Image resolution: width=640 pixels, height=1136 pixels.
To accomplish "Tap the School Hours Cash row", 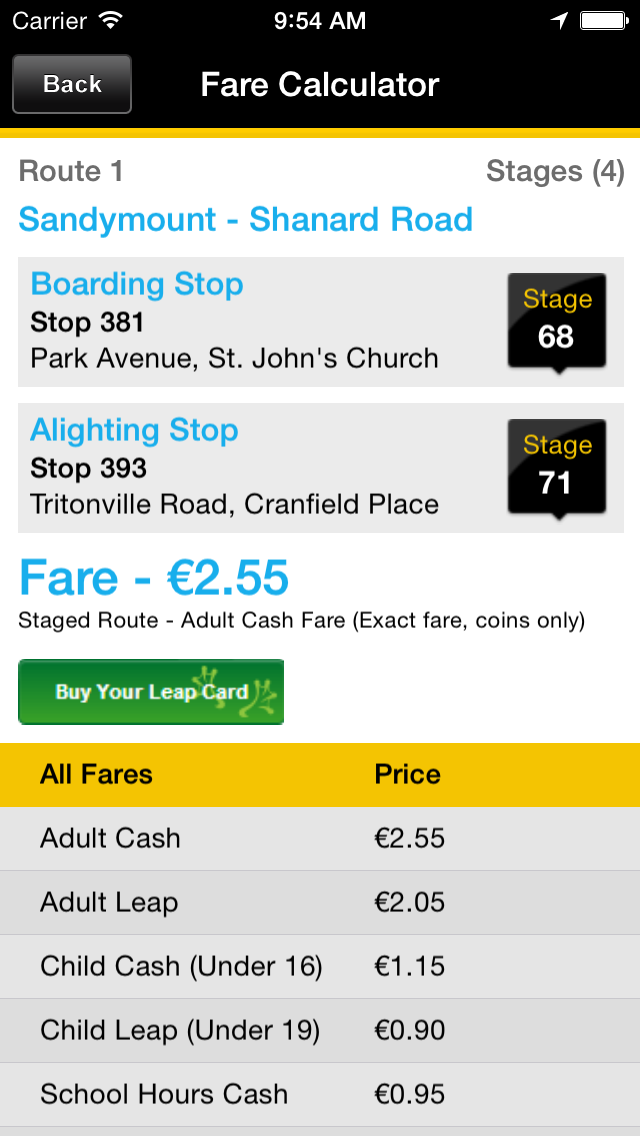I will click(x=320, y=1094).
